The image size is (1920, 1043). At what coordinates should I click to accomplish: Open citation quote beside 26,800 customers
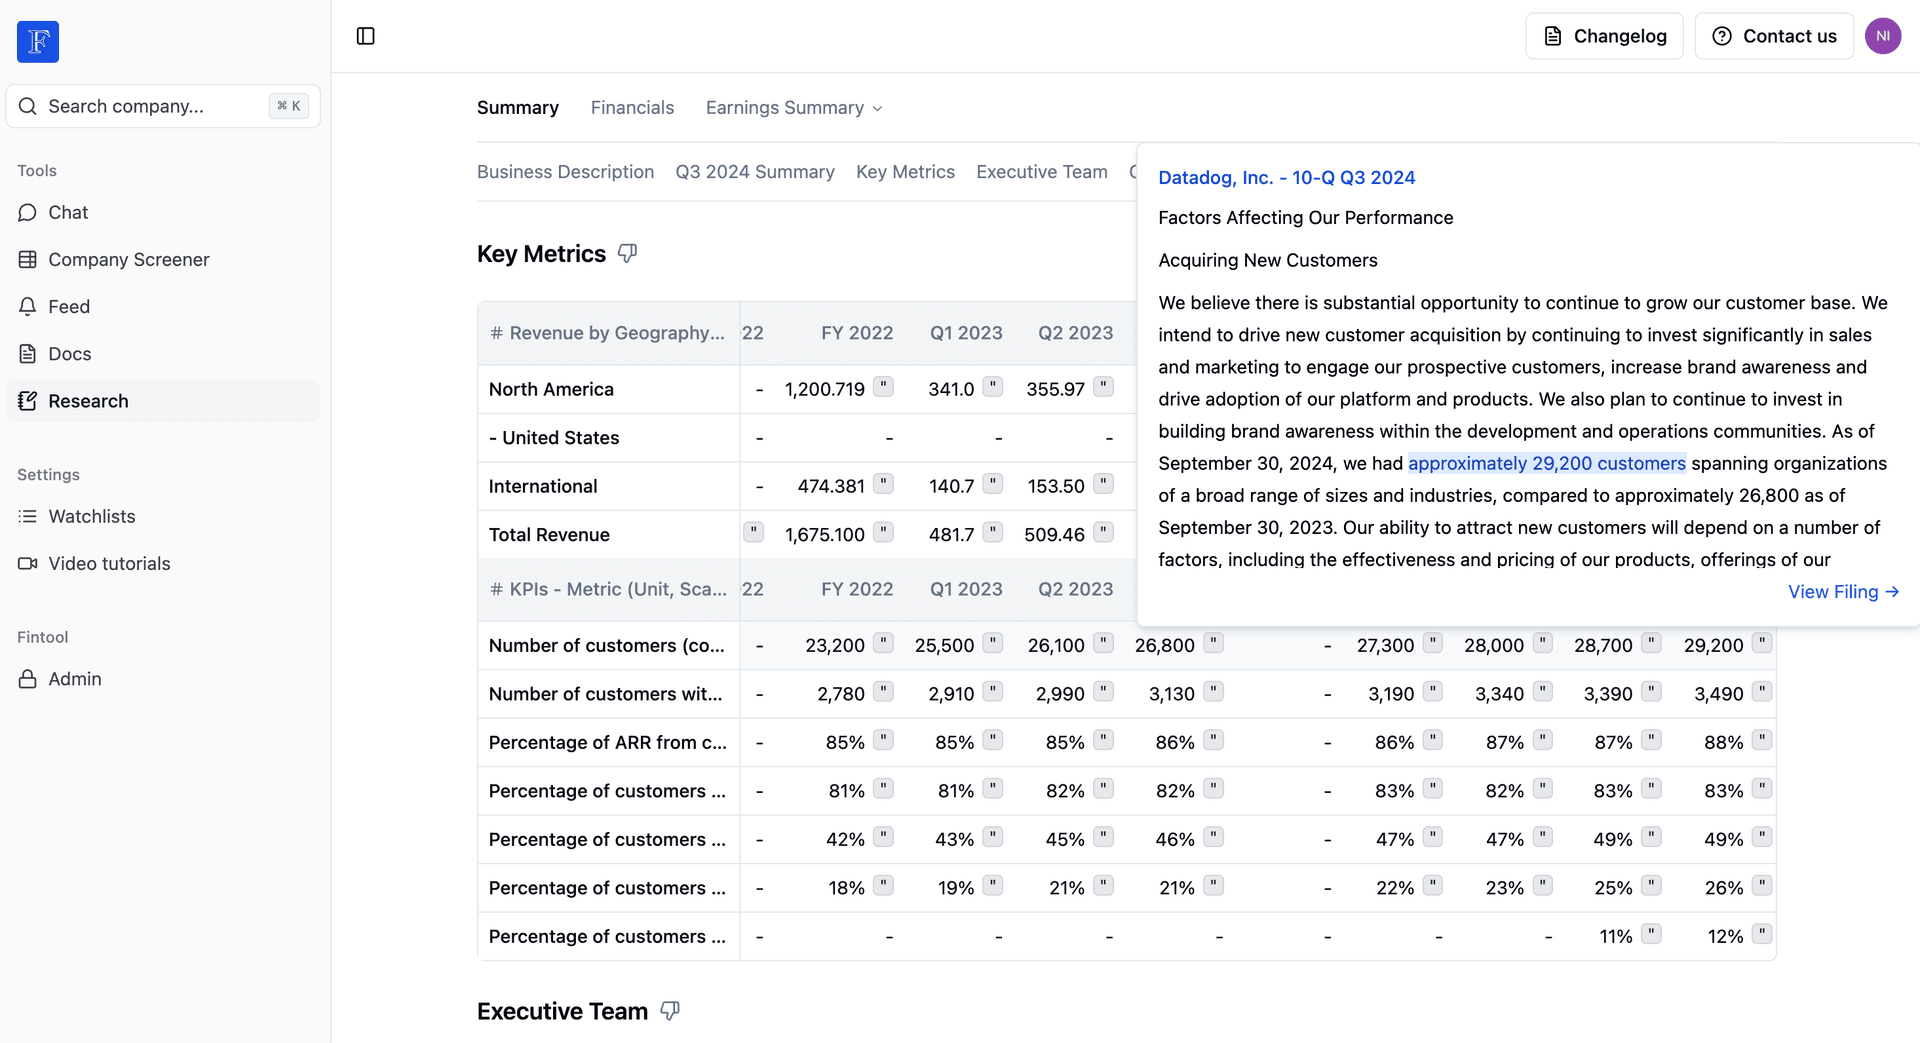[1213, 643]
